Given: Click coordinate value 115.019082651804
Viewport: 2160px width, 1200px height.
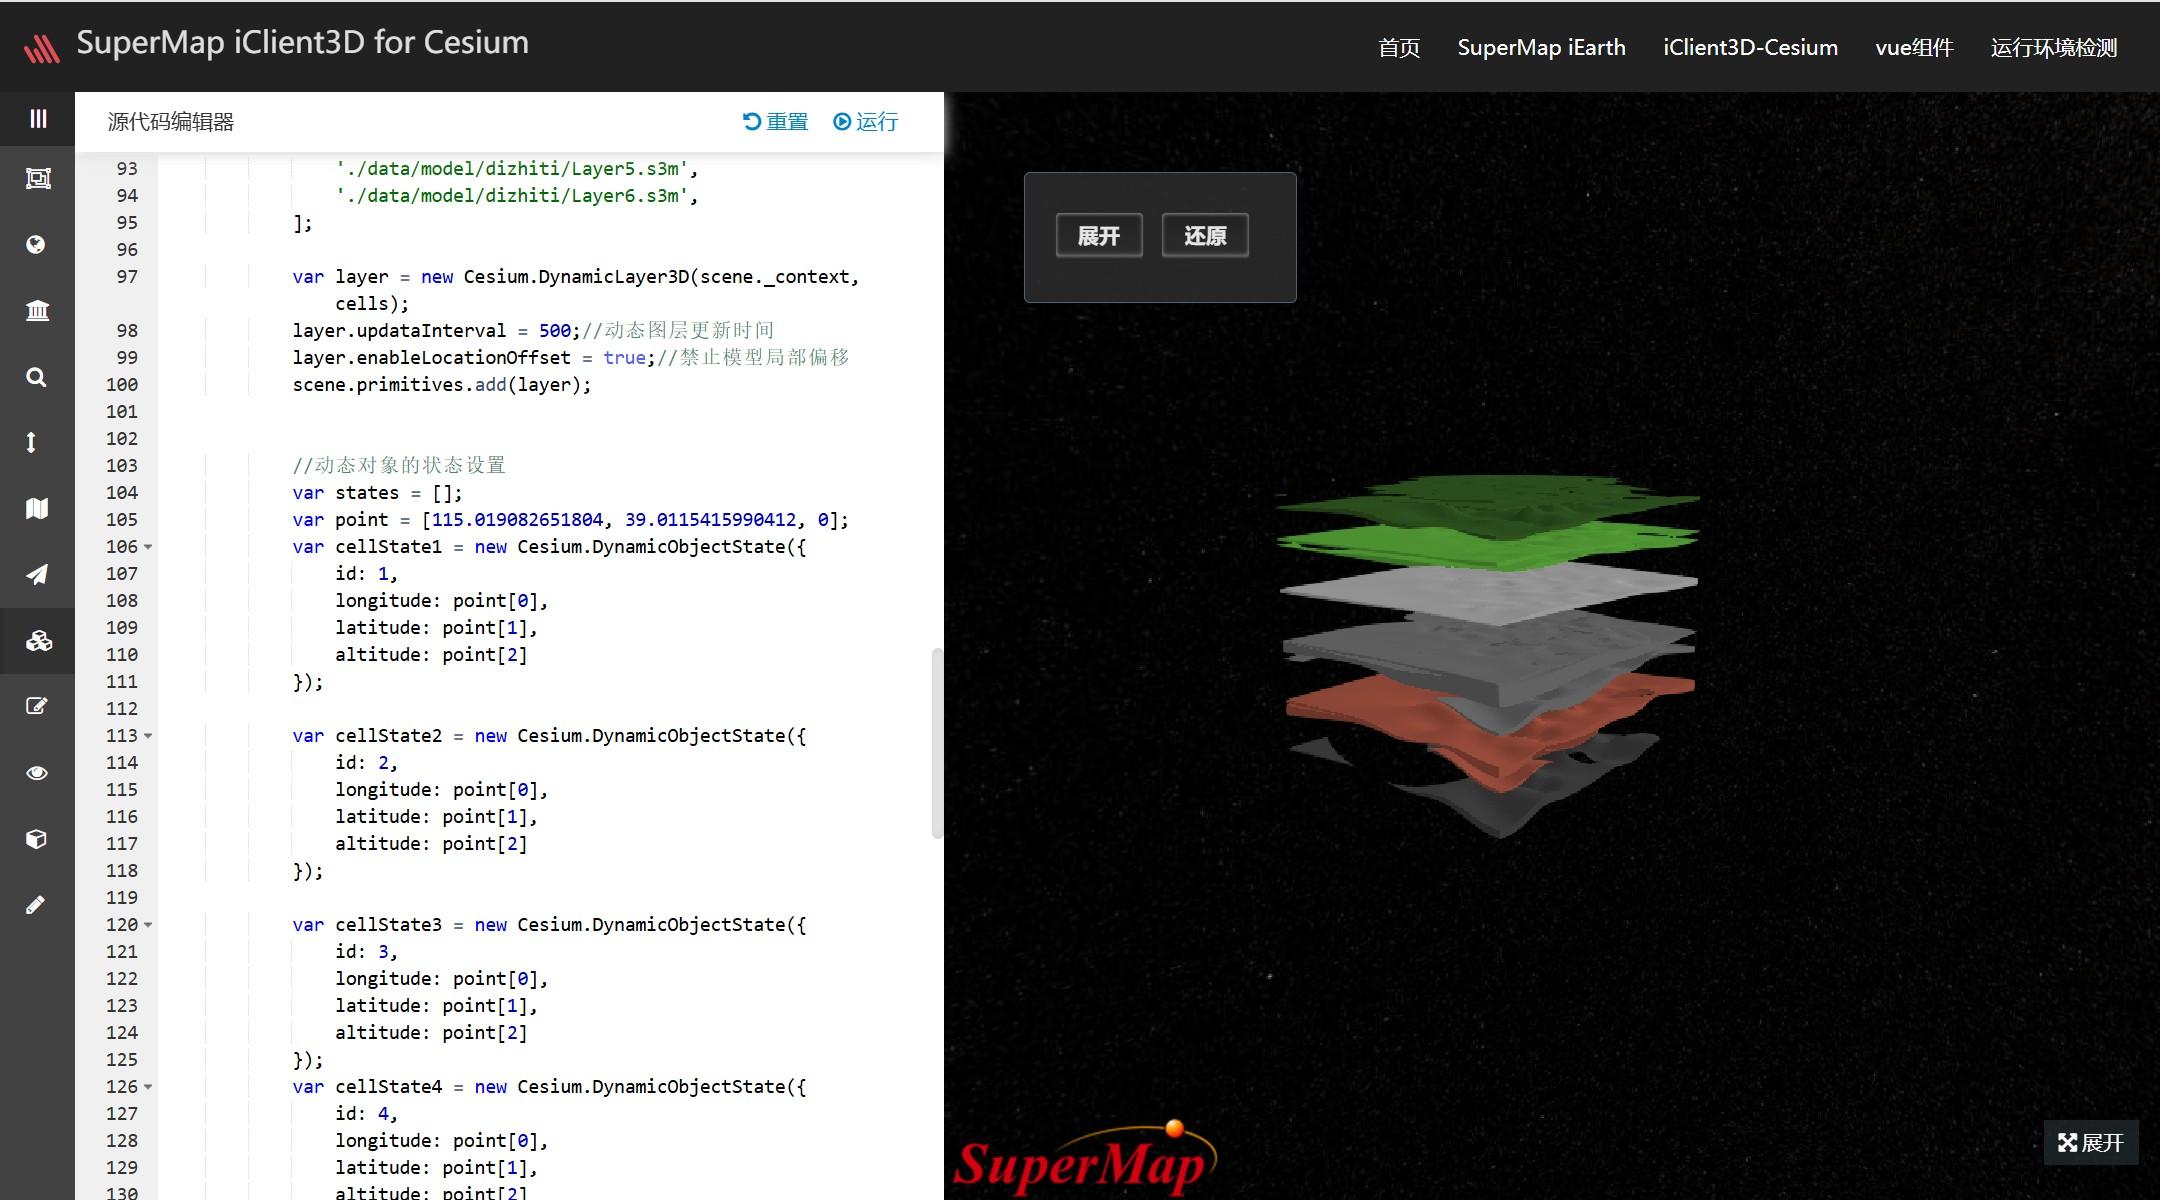Looking at the screenshot, I should [517, 520].
